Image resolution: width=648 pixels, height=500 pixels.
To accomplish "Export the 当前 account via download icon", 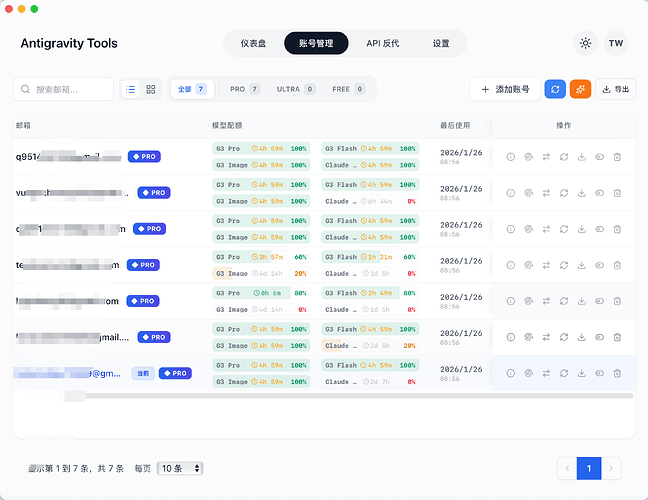I will tap(582, 373).
